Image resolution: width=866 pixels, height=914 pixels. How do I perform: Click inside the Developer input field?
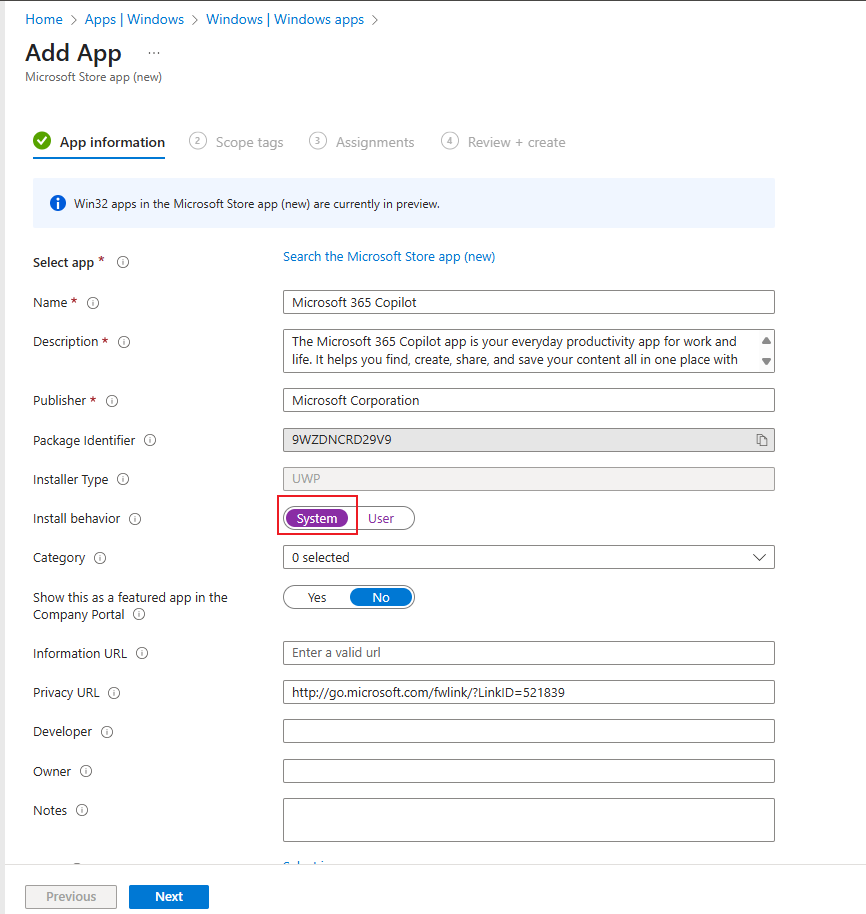click(528, 731)
